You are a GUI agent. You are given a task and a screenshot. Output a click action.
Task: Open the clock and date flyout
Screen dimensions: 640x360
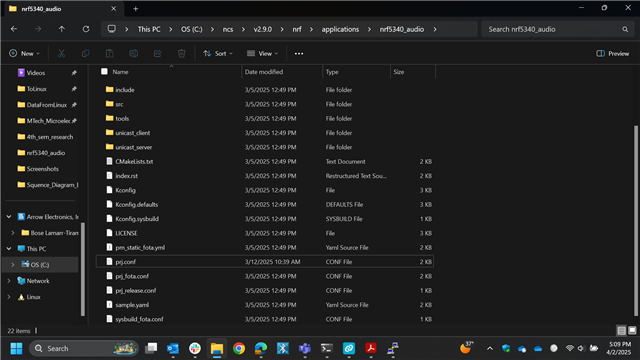(x=618, y=349)
